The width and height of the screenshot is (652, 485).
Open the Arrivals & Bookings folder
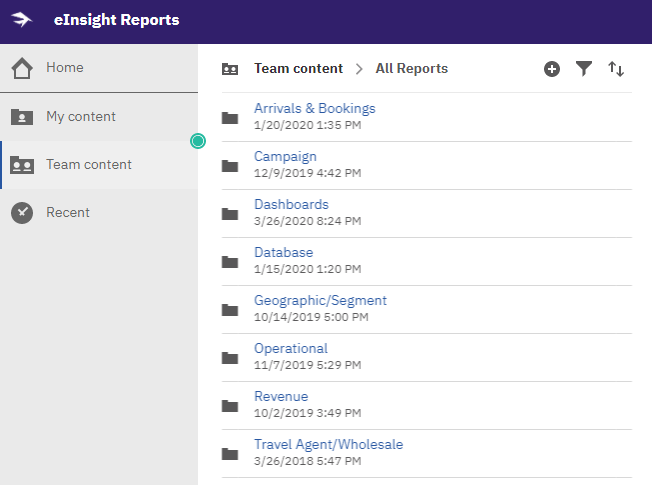click(x=314, y=108)
